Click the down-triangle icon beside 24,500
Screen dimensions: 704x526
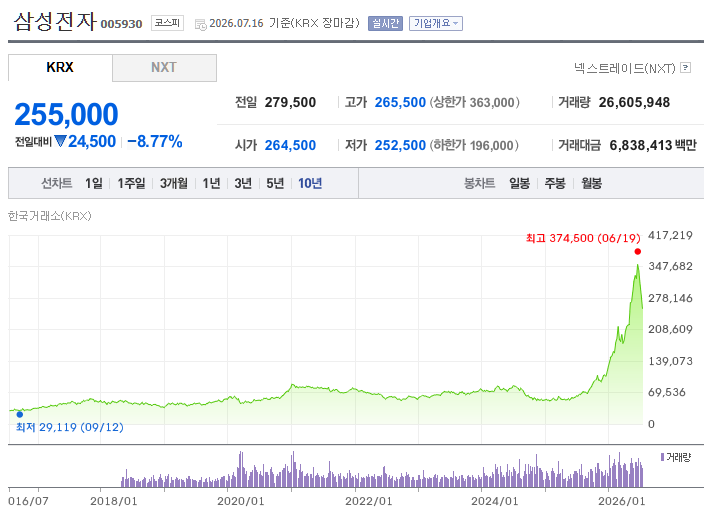tap(60, 141)
